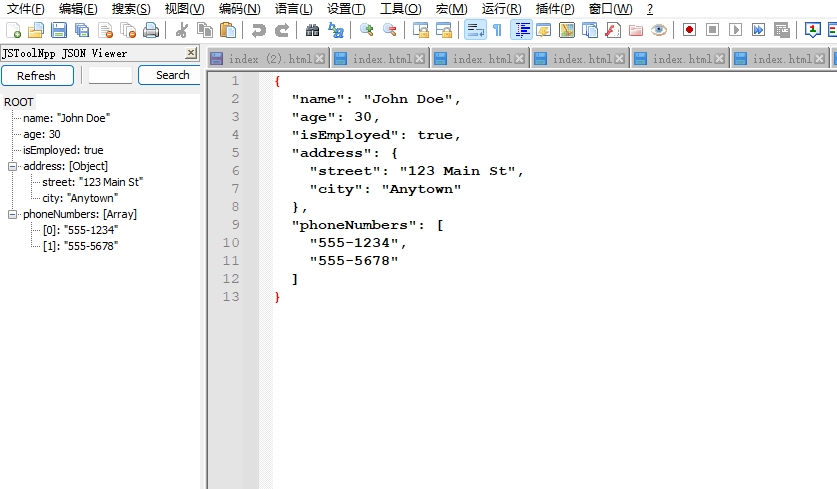Save the current file with the floppy icon

tap(59, 30)
